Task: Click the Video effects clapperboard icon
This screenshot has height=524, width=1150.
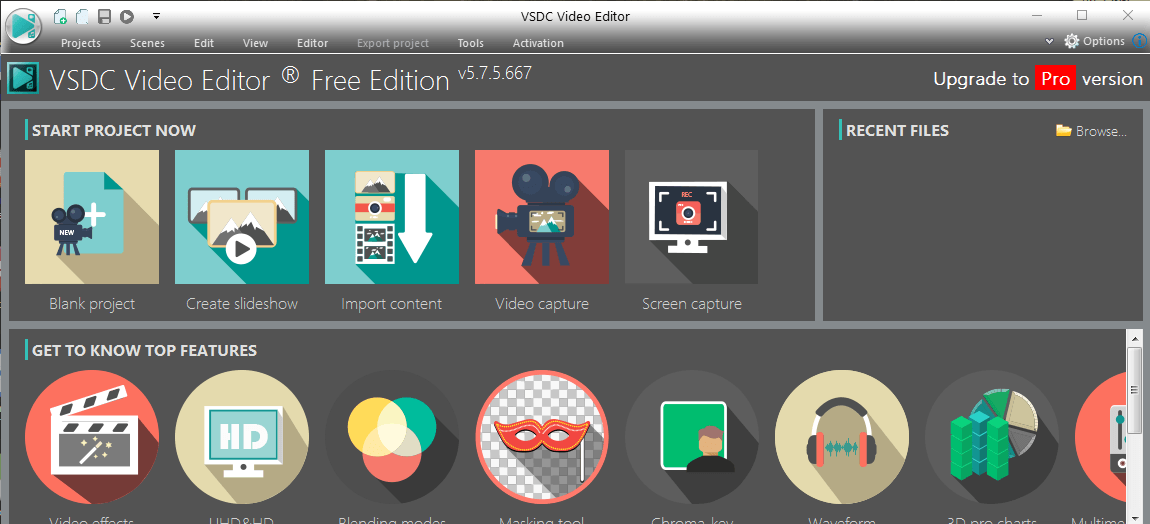Action: (x=92, y=437)
